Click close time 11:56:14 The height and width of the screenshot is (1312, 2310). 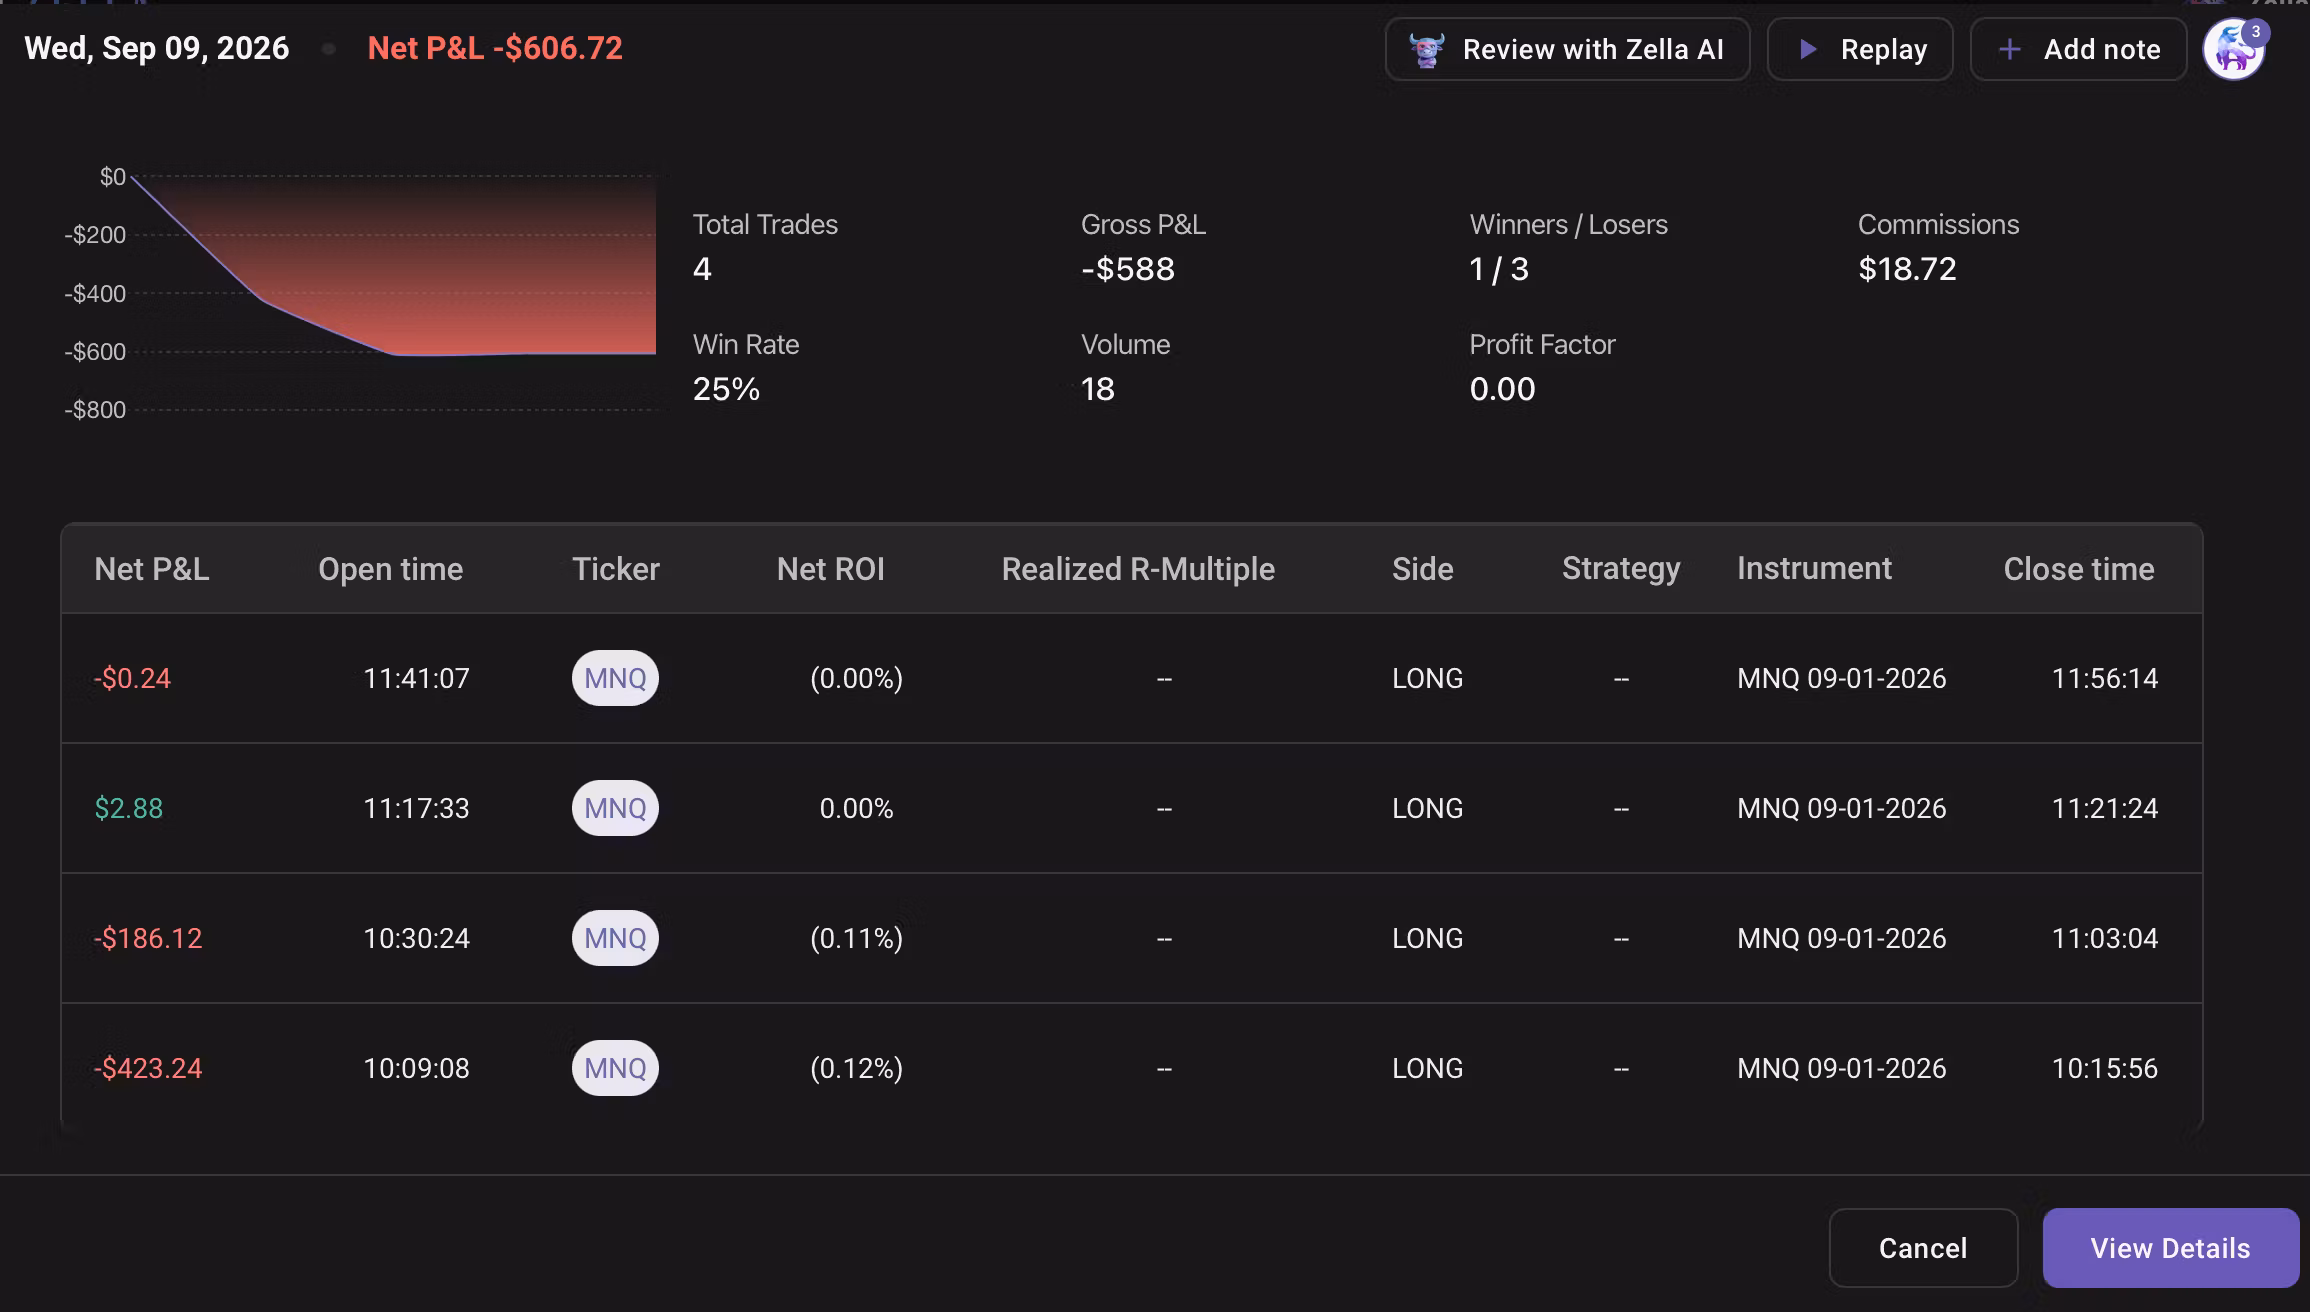pyautogui.click(x=2105, y=678)
